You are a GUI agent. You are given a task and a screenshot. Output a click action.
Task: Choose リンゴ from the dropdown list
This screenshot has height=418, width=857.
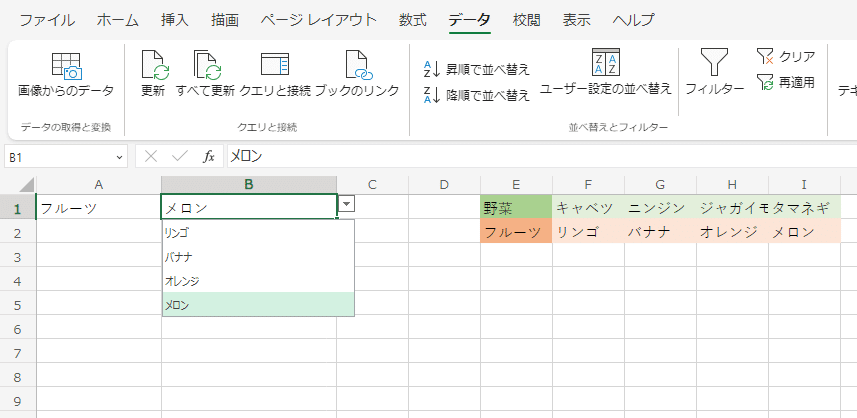(x=258, y=232)
